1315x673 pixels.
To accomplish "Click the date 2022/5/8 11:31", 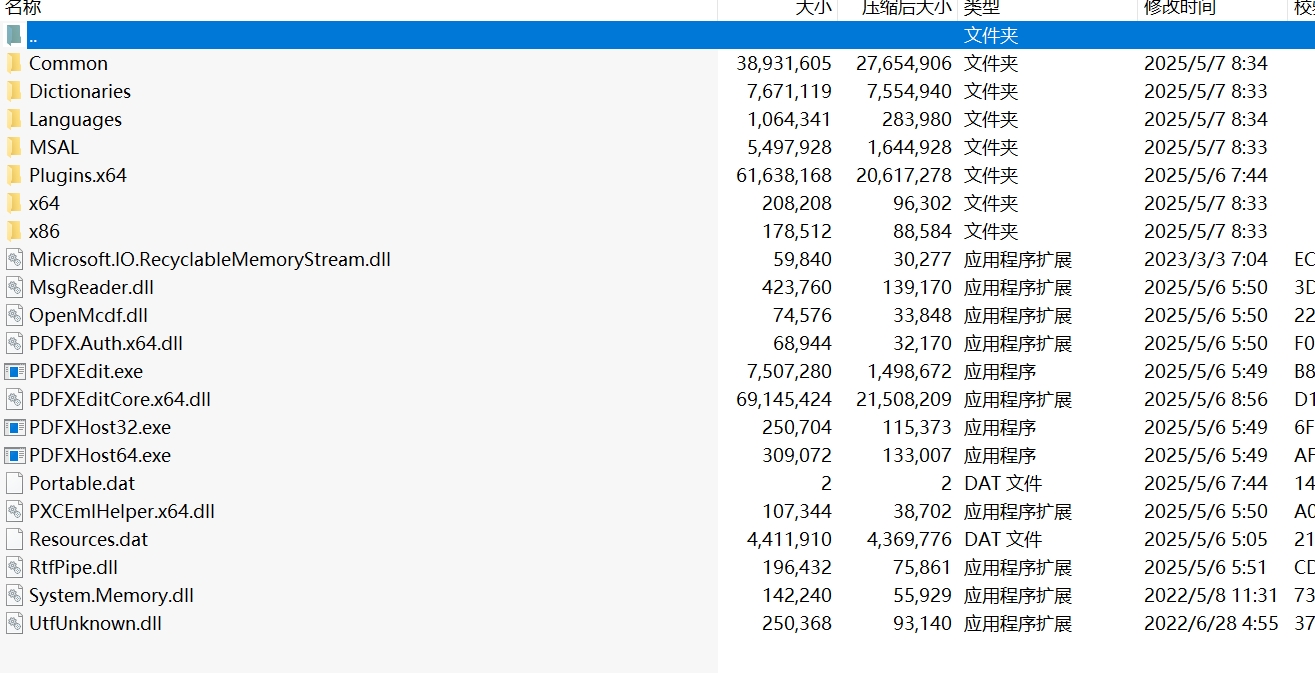I will click(1211, 595).
